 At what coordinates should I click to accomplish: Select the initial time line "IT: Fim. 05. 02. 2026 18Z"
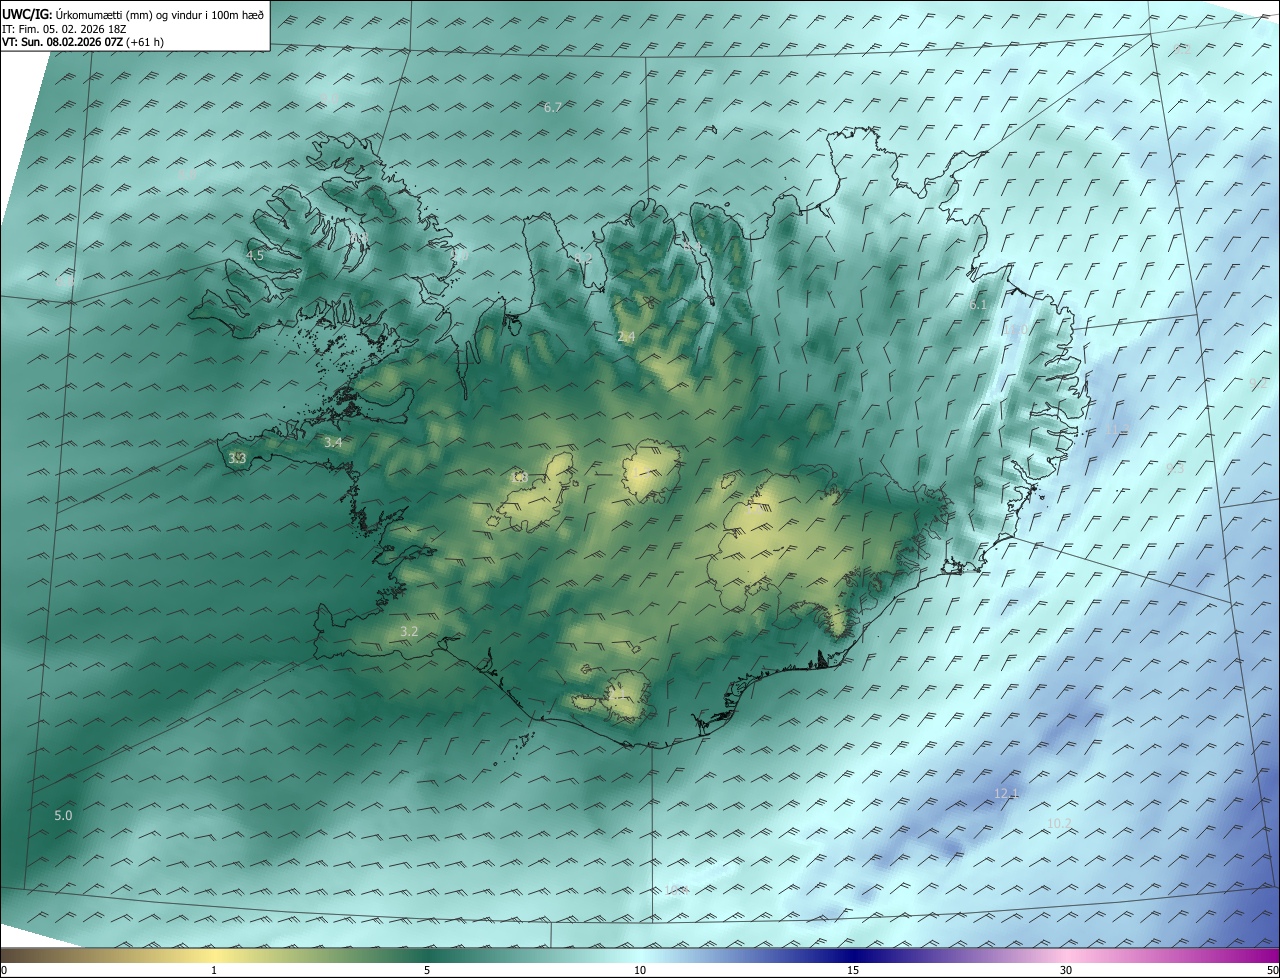(x=63, y=28)
